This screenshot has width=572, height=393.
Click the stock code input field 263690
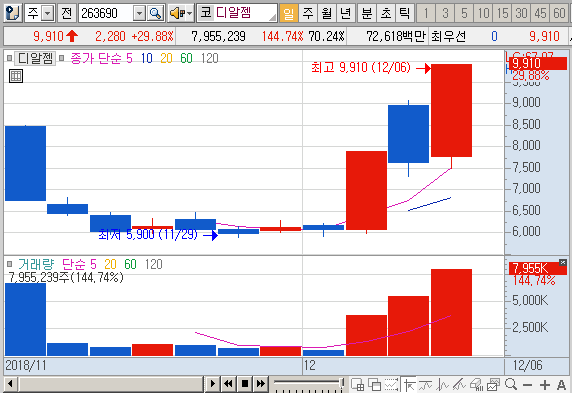pos(106,14)
